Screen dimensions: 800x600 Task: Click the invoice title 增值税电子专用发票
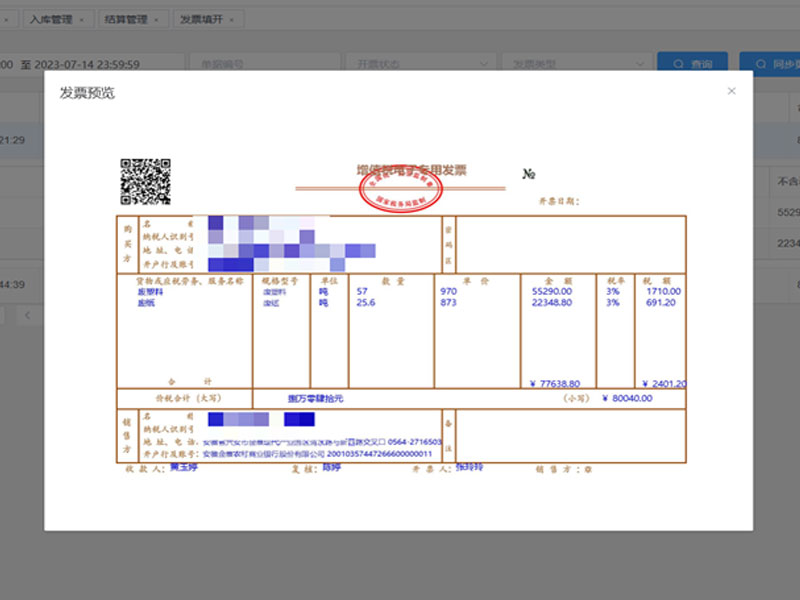tap(411, 171)
